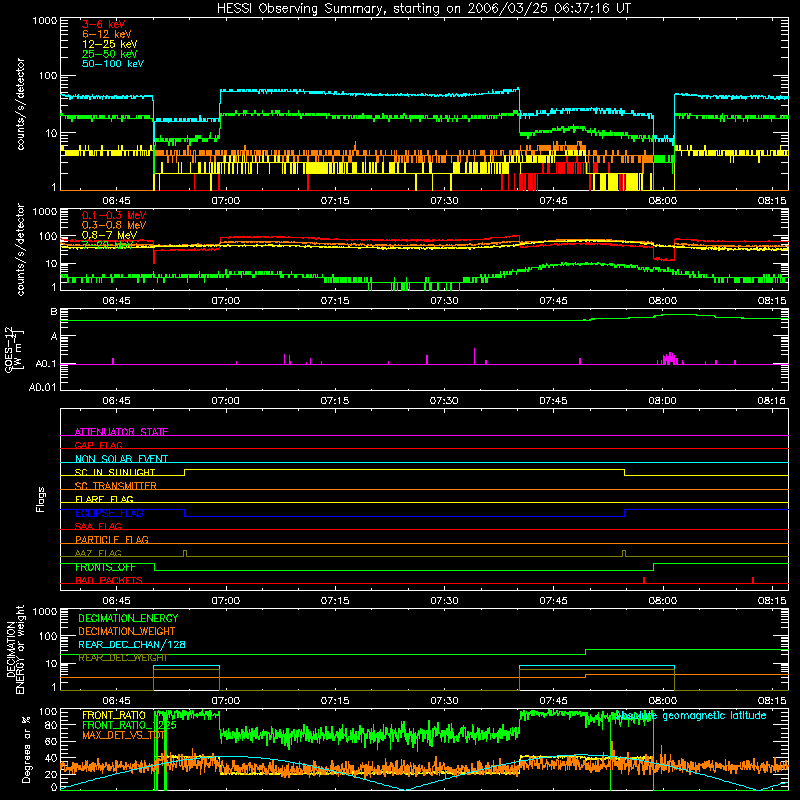Screen dimensions: 800x800
Task: Select the 6-12 keV legend label
Action: (x=107, y=34)
